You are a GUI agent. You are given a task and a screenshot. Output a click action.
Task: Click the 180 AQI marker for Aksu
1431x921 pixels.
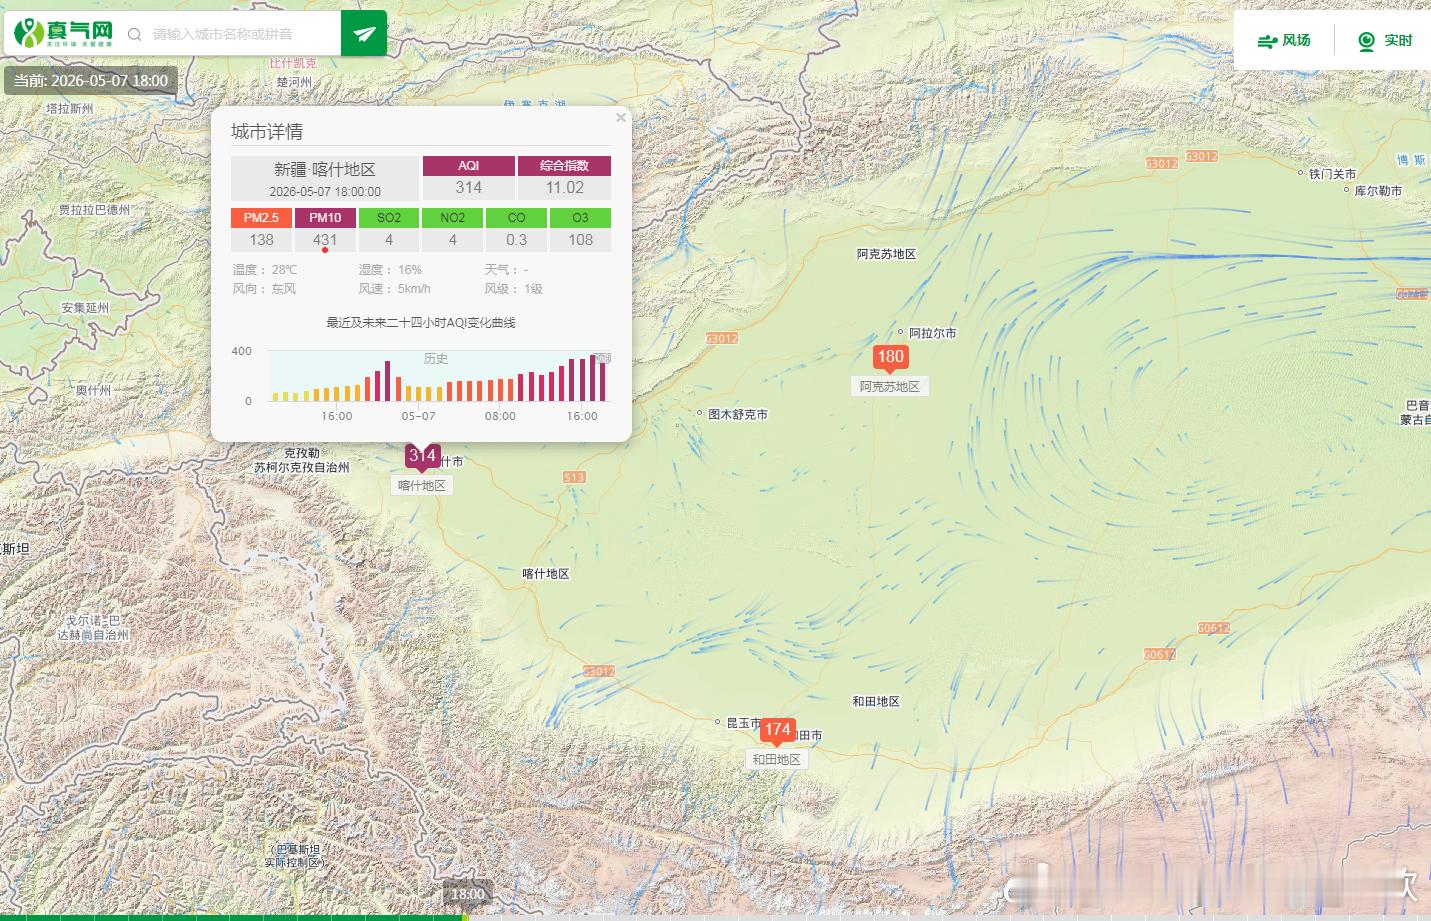890,358
